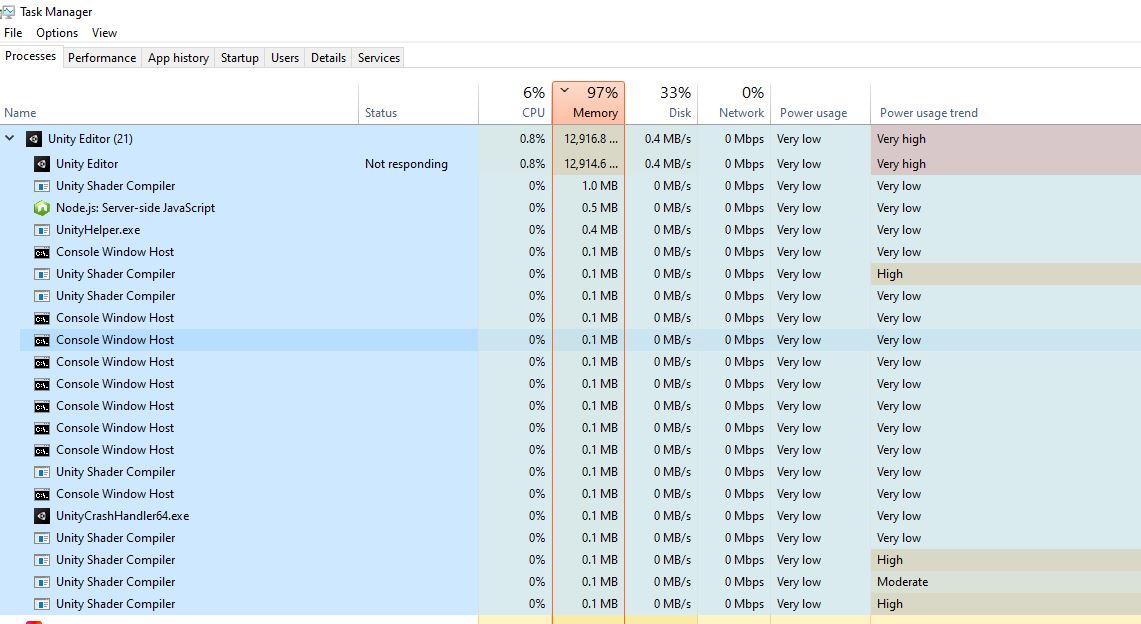Viewport: 1141px width, 624px height.
Task: Click the UnityCrashHandler64.exe icon
Action: 42,516
